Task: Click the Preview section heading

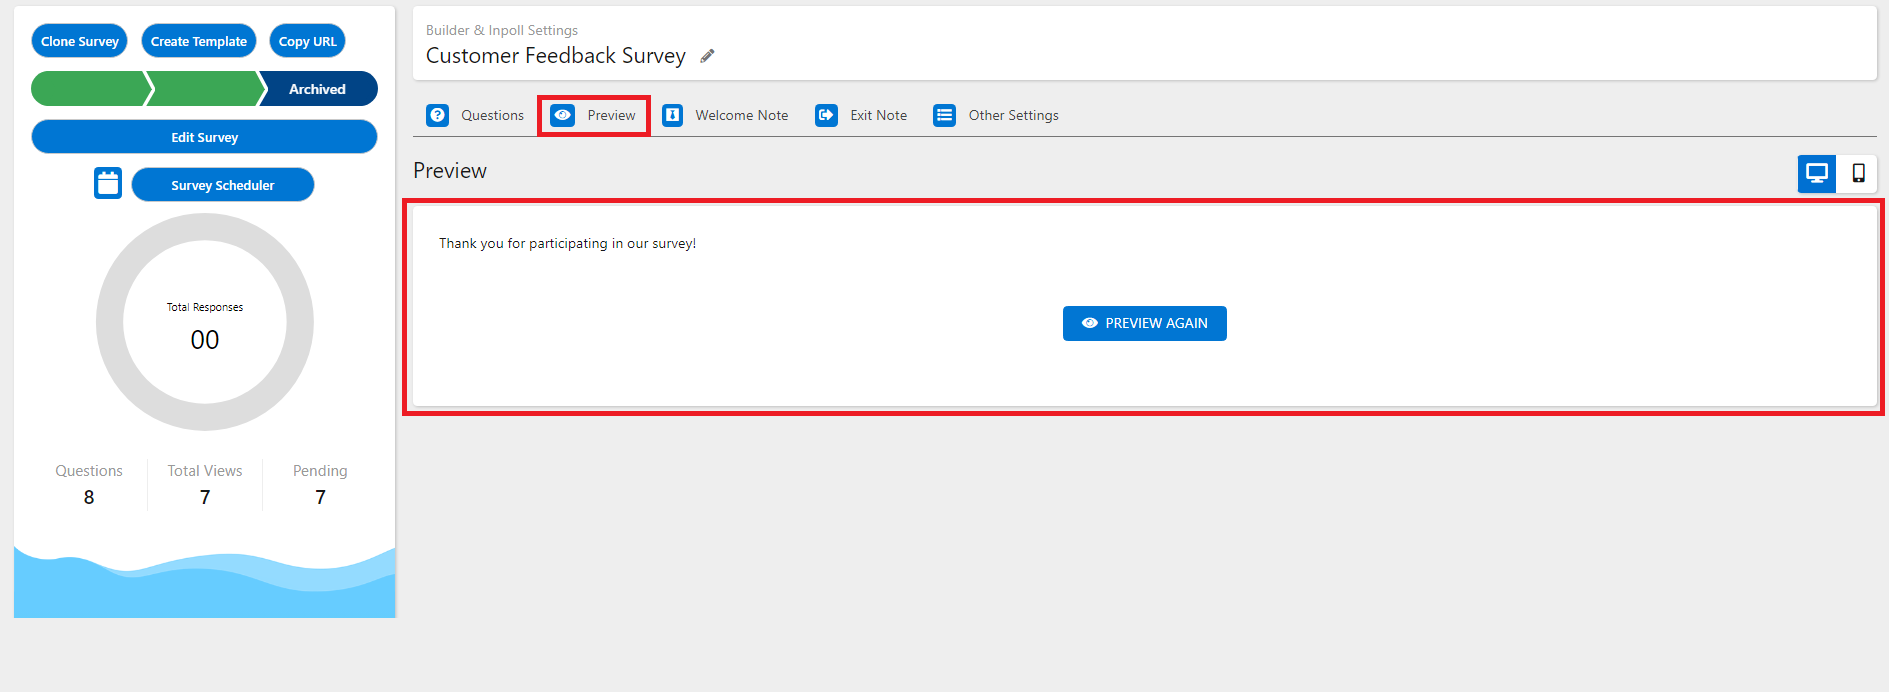Action: click(450, 171)
